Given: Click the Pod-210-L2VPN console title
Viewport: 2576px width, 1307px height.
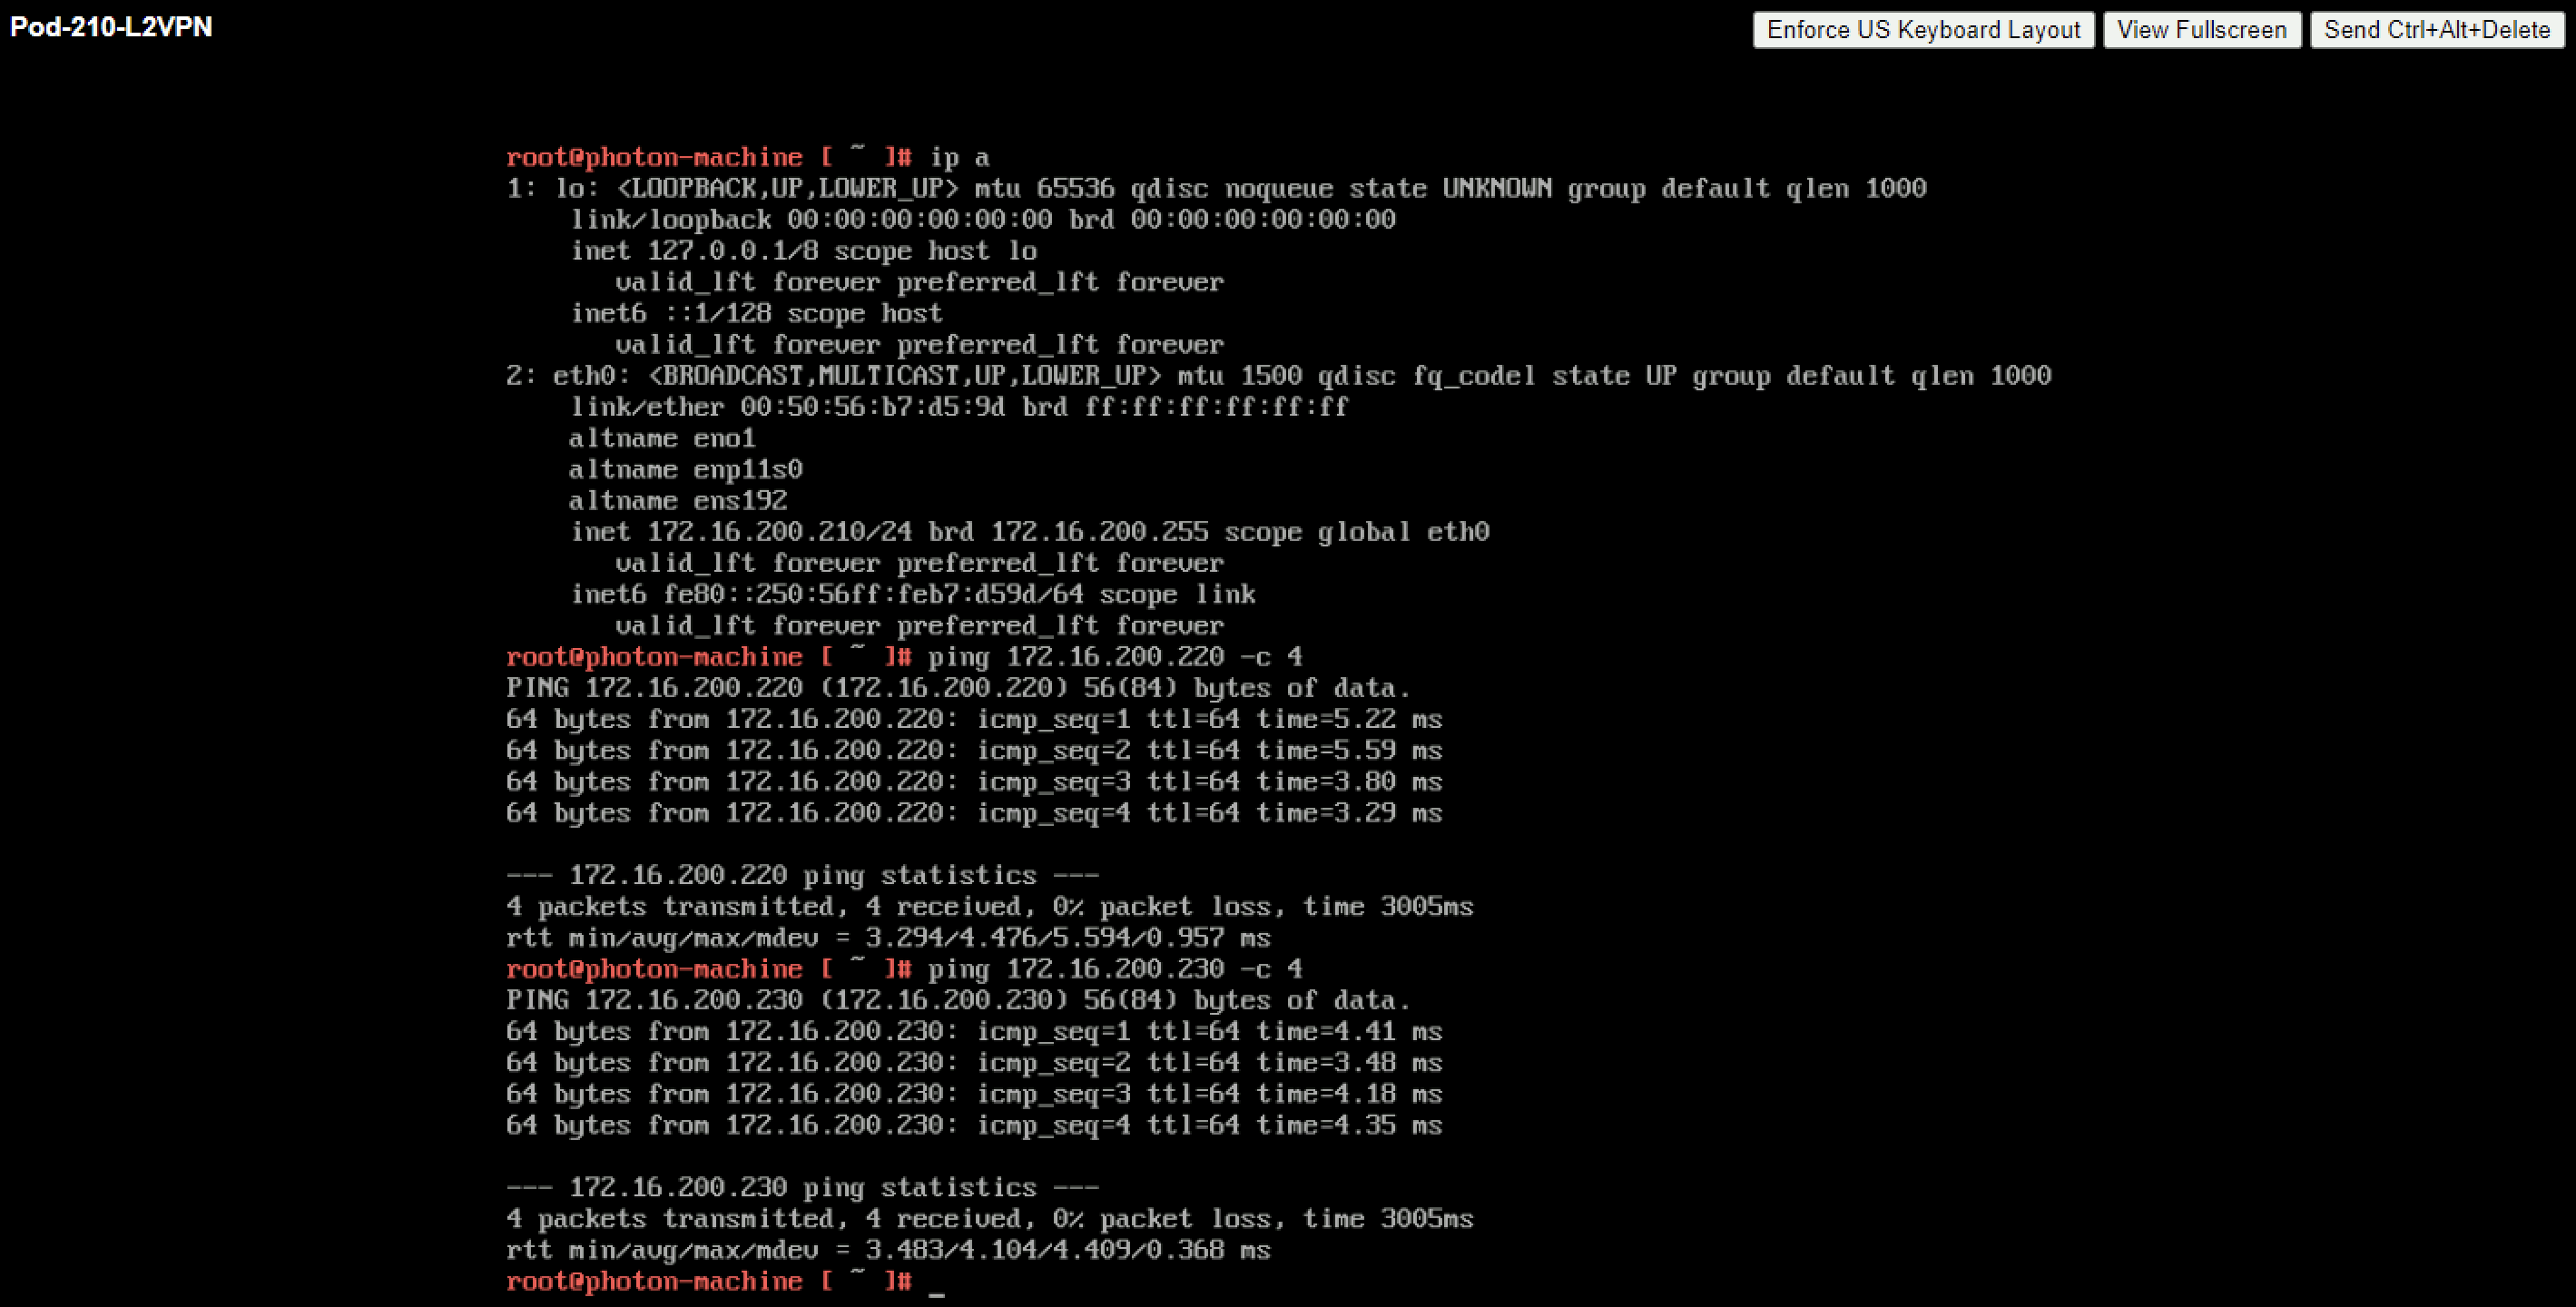Looking at the screenshot, I should pyautogui.click(x=111, y=27).
